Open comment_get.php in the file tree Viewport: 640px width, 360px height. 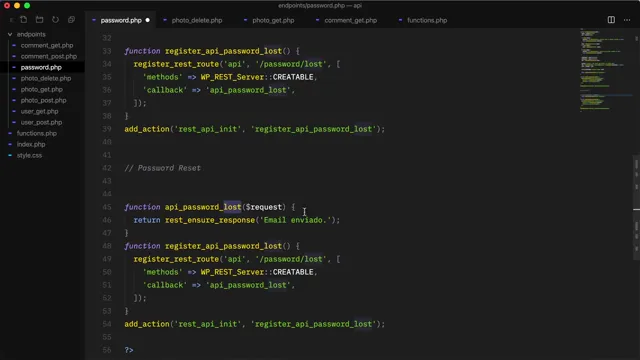tap(47, 45)
